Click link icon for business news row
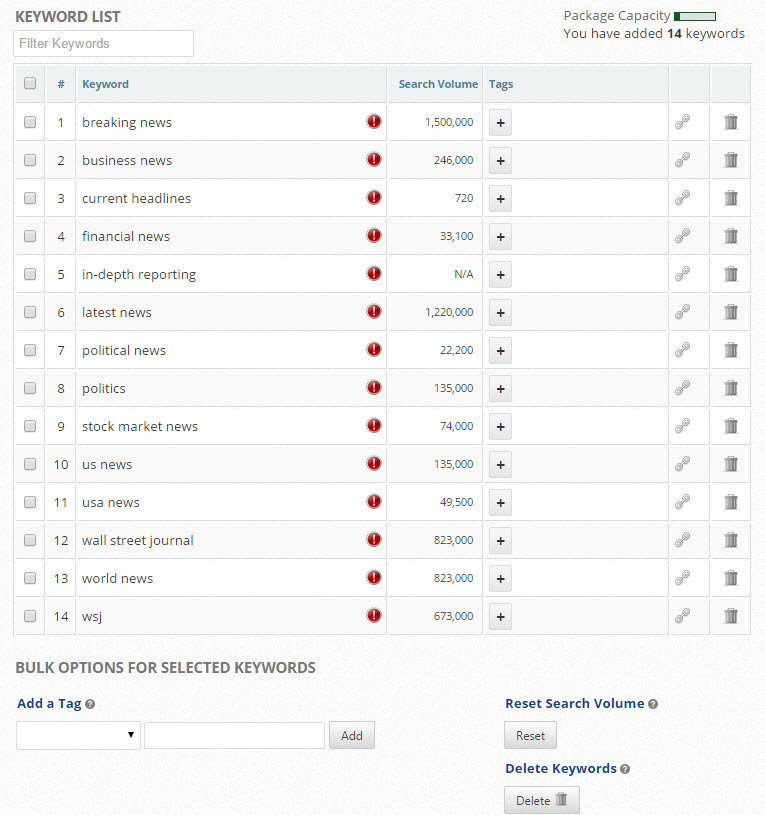Image resolution: width=765 pixels, height=815 pixels. point(682,160)
